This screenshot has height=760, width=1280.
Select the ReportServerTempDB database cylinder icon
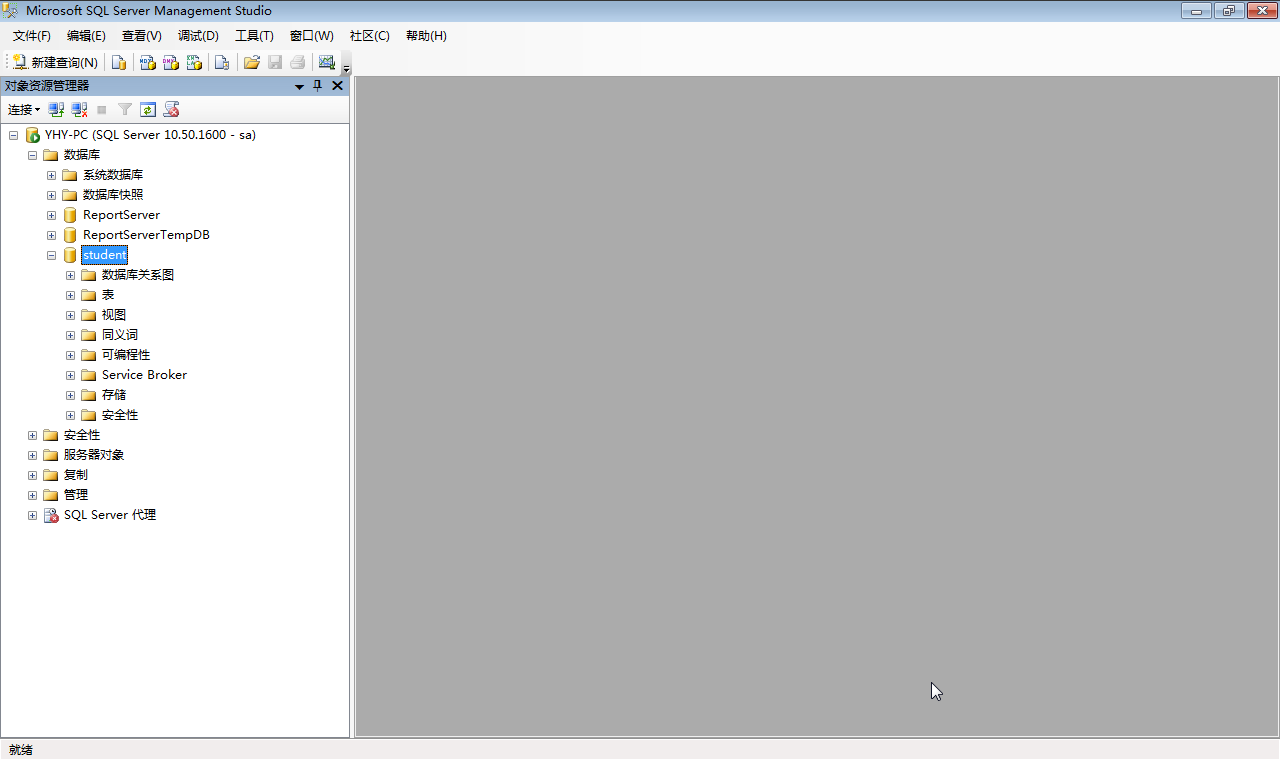click(70, 235)
